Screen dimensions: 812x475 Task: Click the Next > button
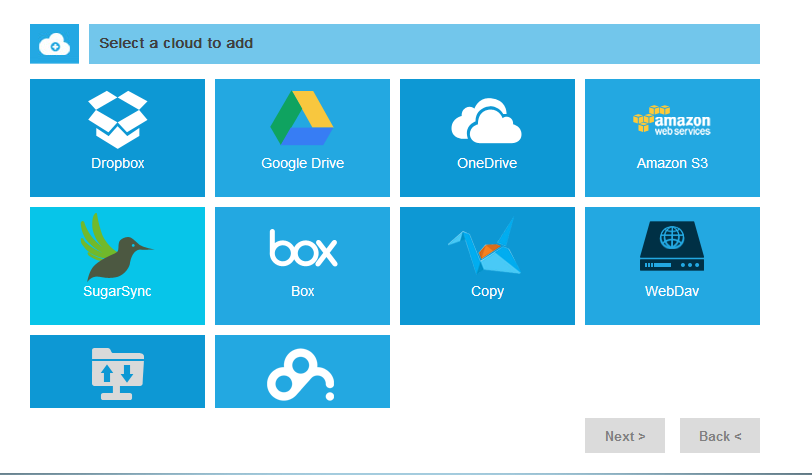(x=625, y=436)
